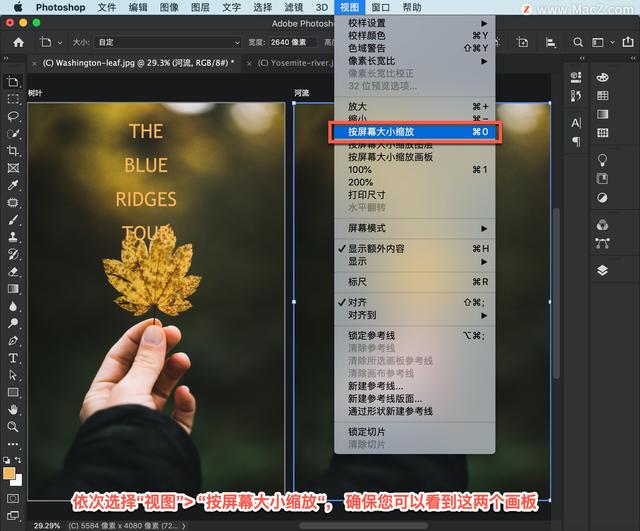Viewport: 640px width, 531px height.
Task: Select the Brush tool
Action: tap(13, 220)
